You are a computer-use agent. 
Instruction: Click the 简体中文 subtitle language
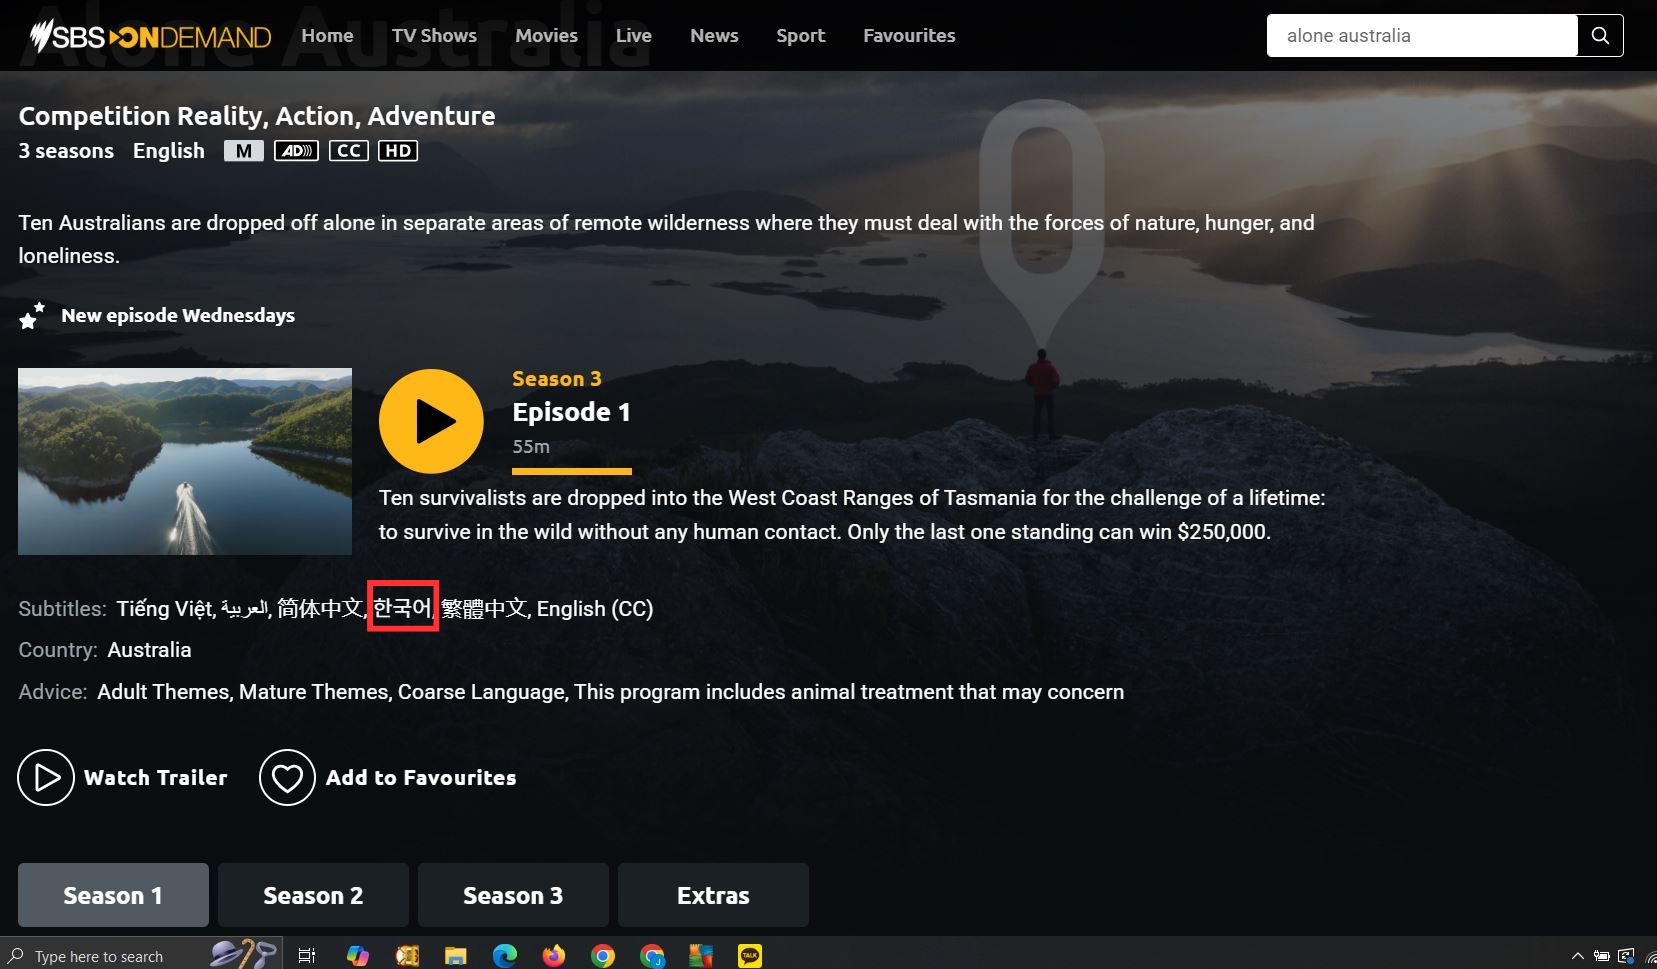319,608
